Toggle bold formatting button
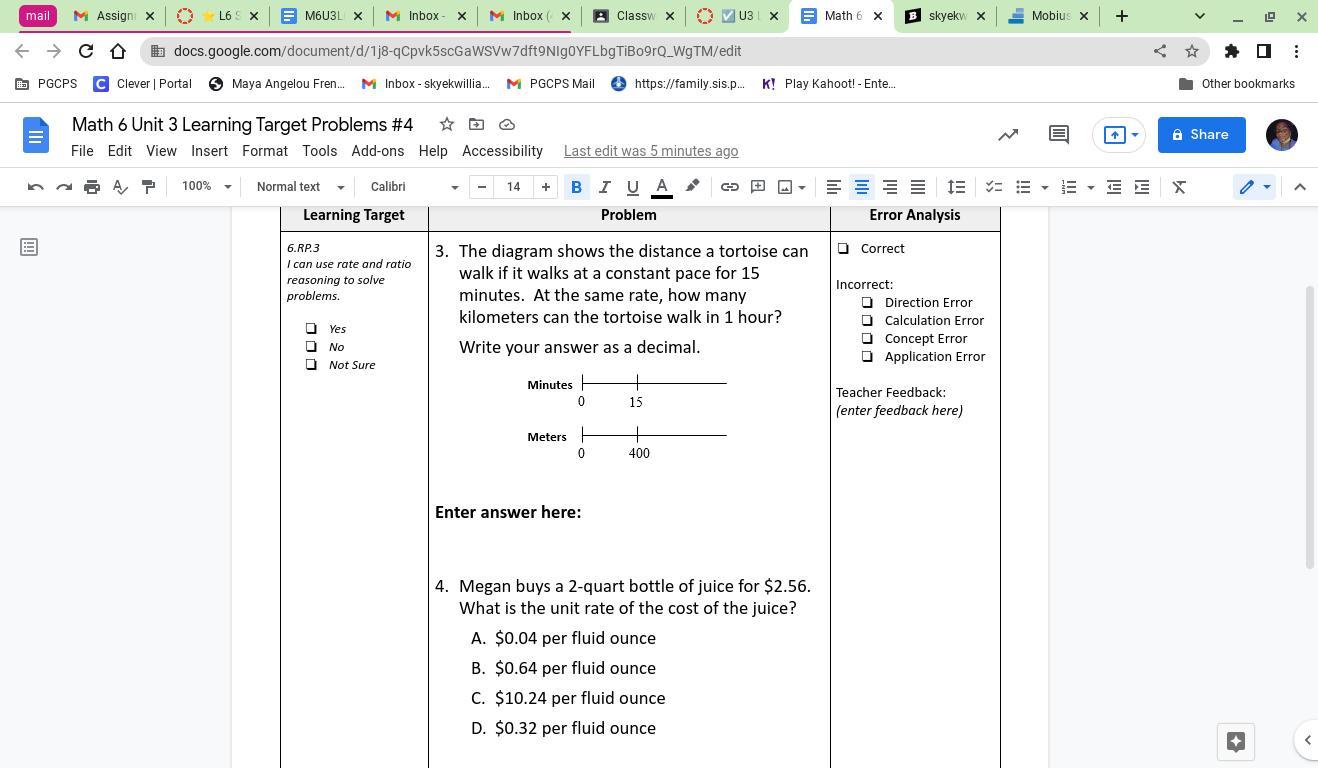This screenshot has height=768, width=1318. click(576, 187)
